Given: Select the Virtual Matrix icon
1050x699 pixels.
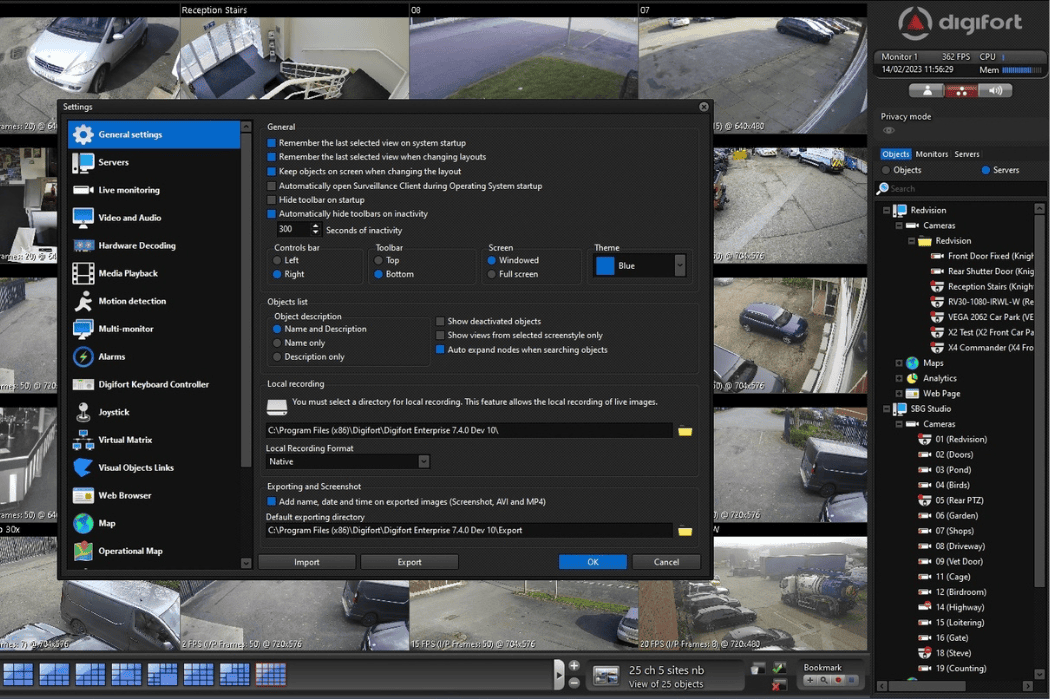Looking at the screenshot, I should tap(83, 440).
